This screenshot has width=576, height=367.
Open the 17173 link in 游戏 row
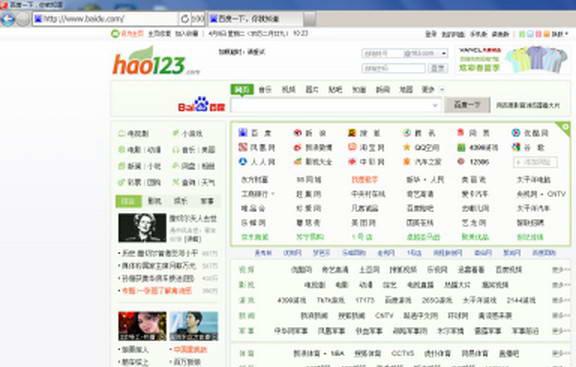[x=365, y=301]
